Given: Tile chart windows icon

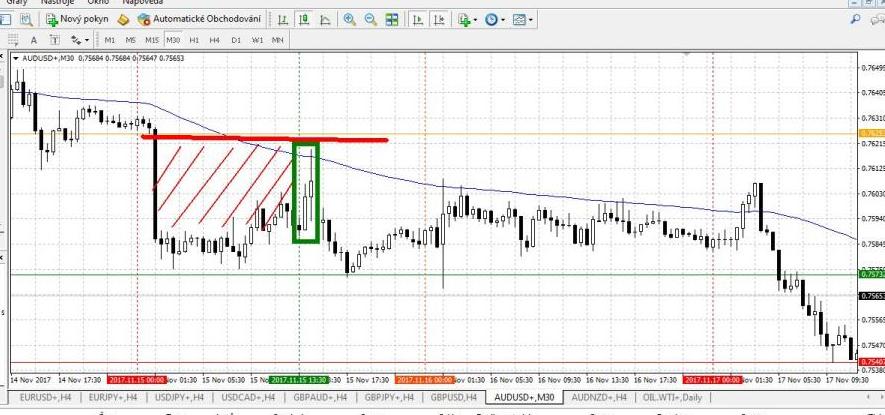Looking at the screenshot, I should tap(392, 20).
